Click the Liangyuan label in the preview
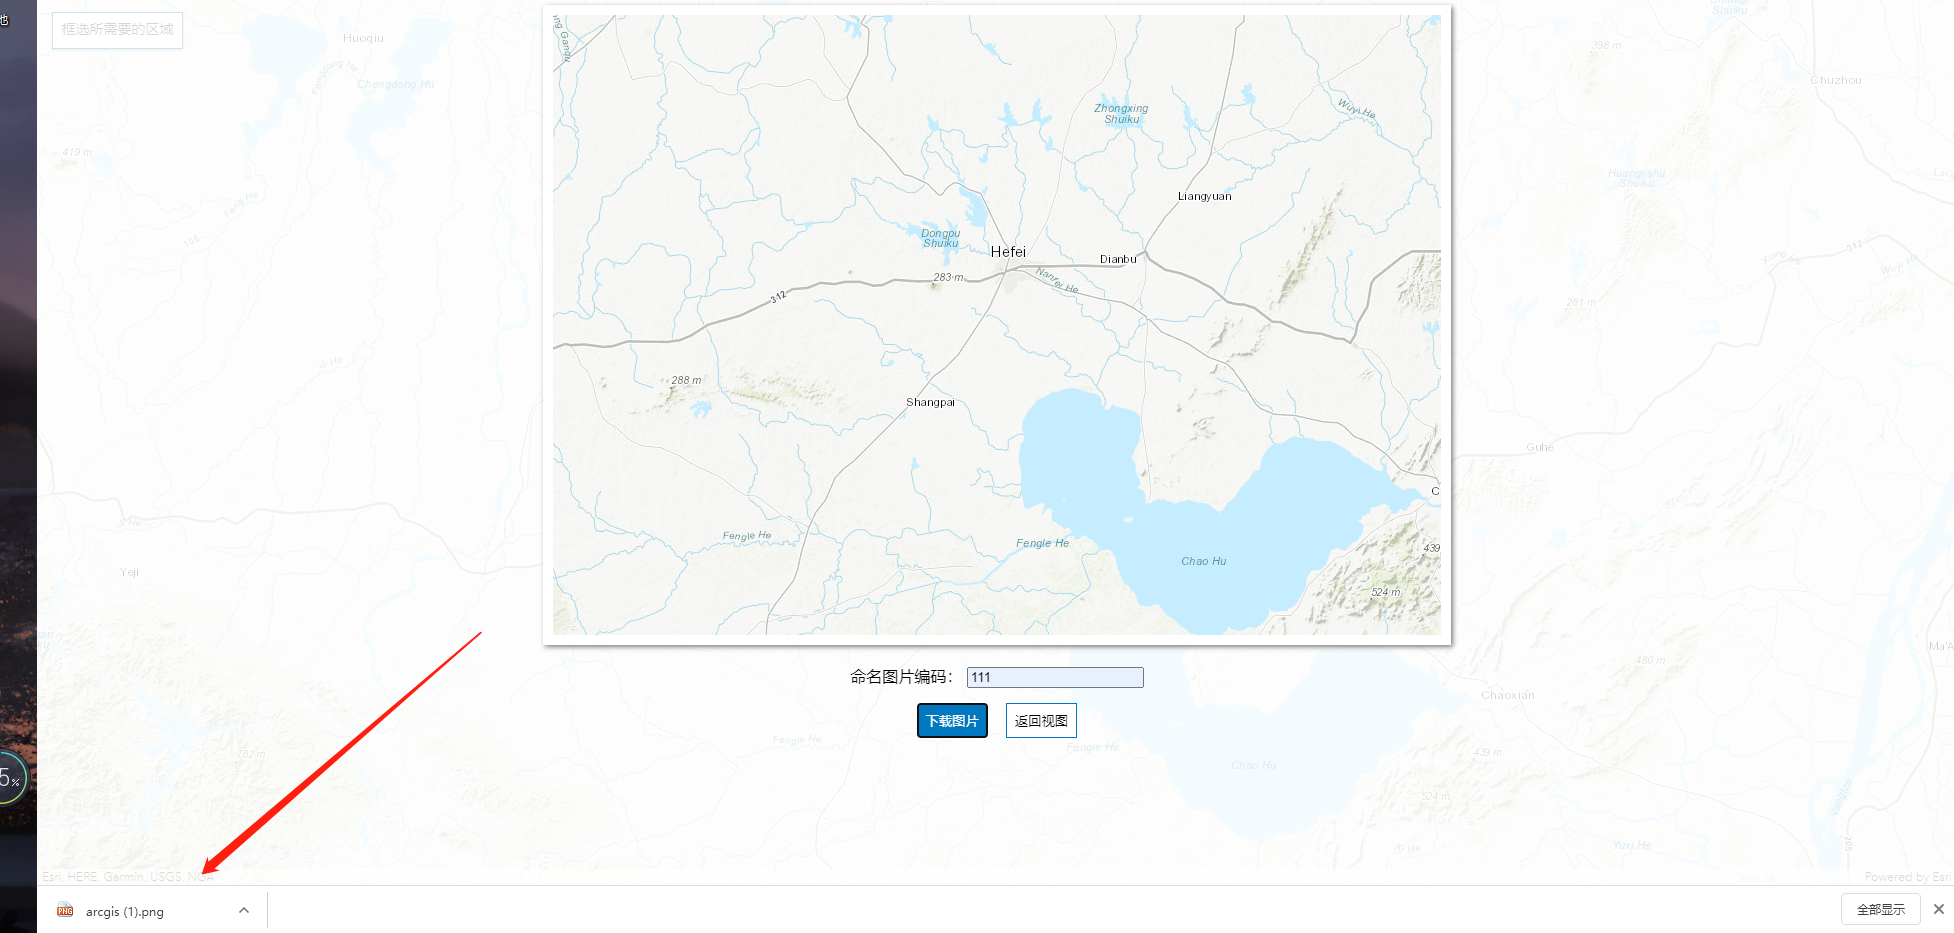The image size is (1954, 933). pyautogui.click(x=1205, y=196)
